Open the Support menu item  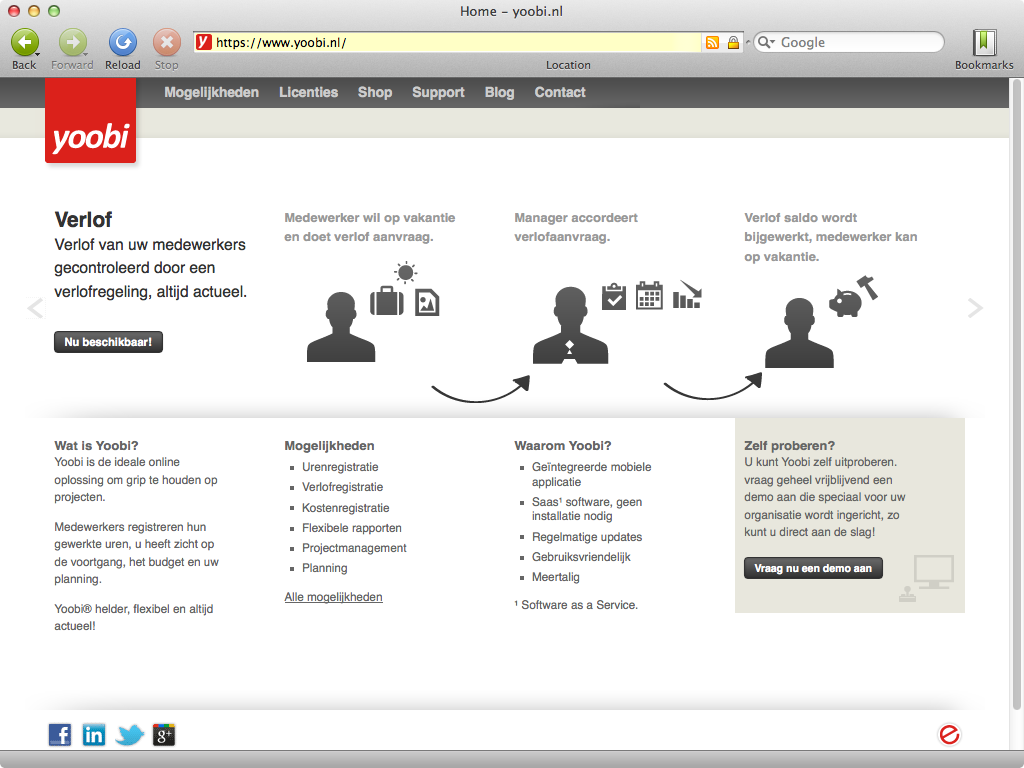pyautogui.click(x=438, y=92)
